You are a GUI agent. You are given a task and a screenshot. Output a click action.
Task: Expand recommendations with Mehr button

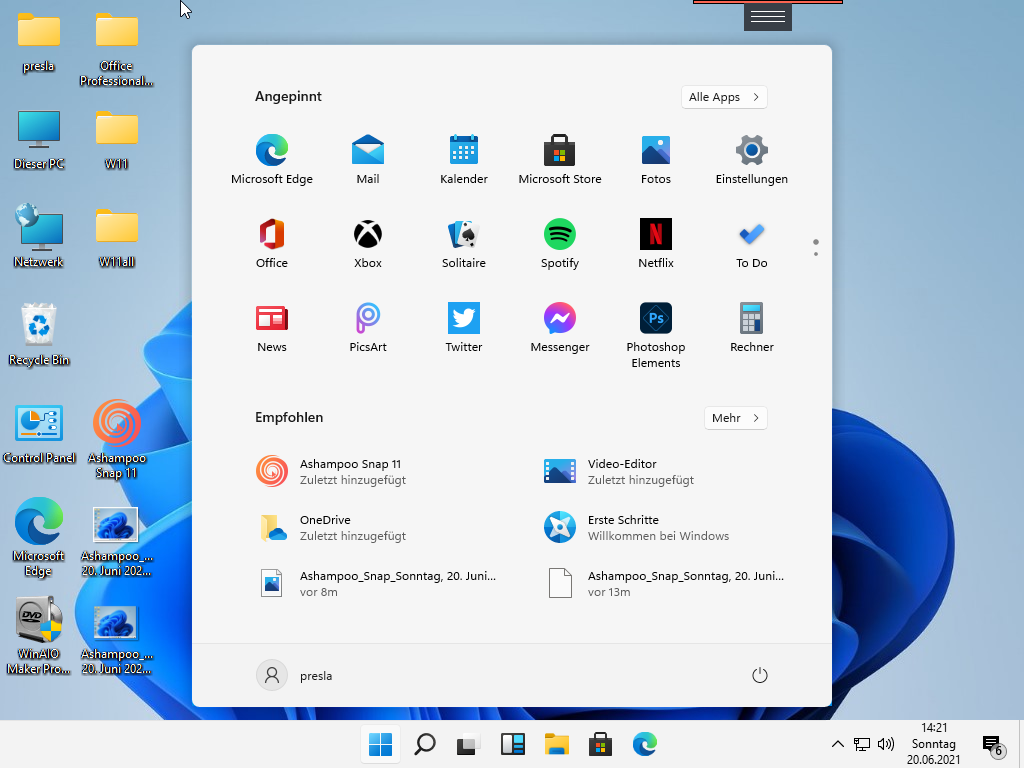pos(735,418)
